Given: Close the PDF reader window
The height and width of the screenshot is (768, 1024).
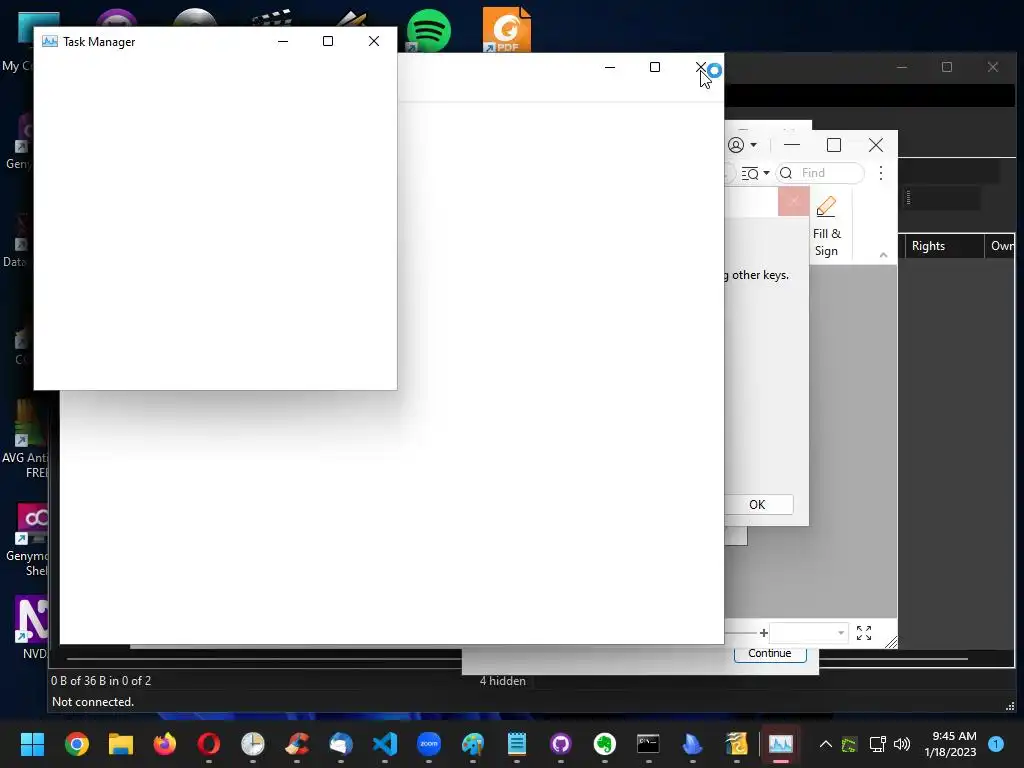Looking at the screenshot, I should coord(876,145).
